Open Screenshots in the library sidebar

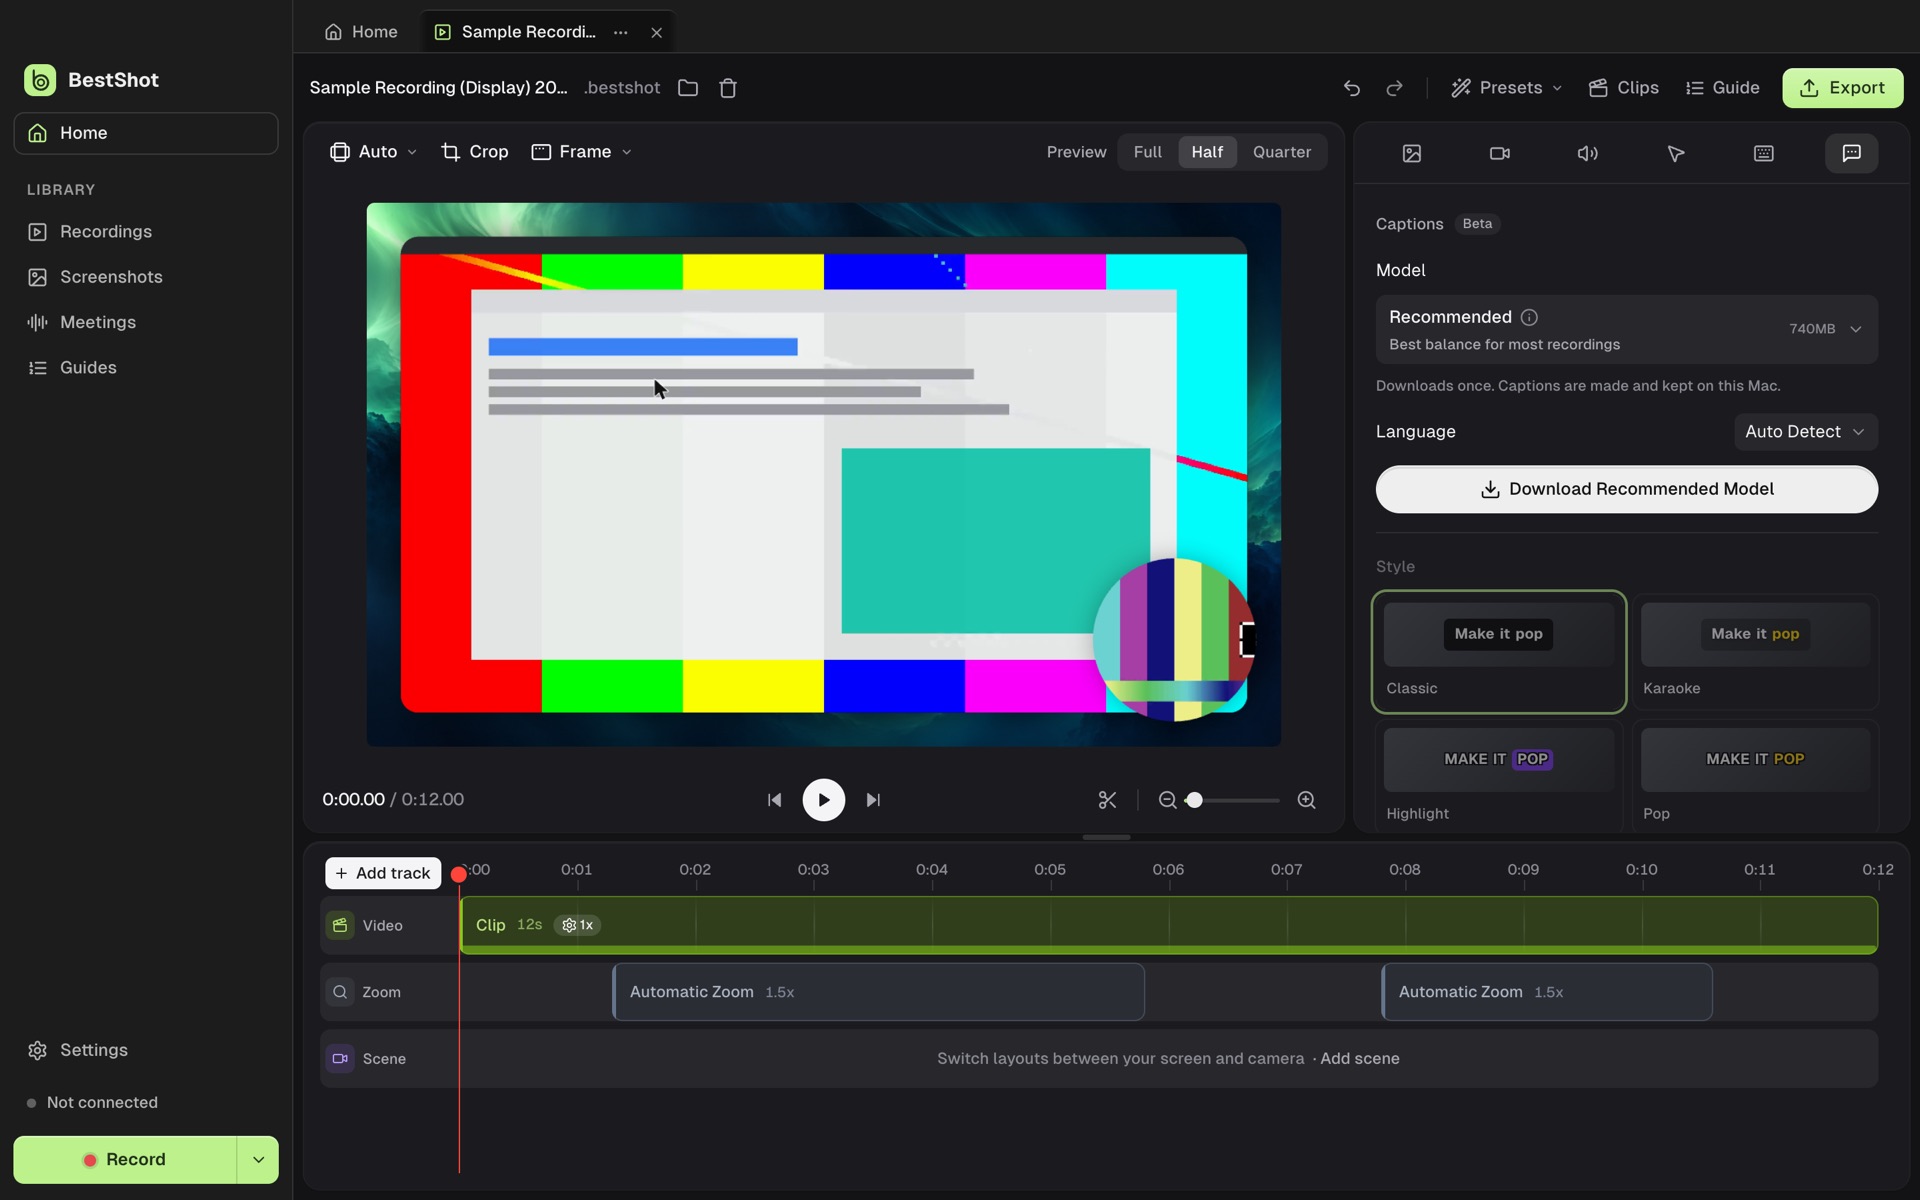pos(146,277)
